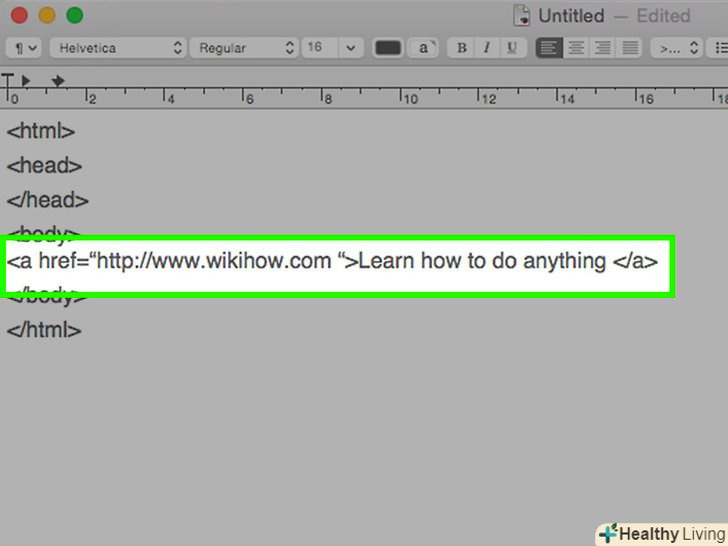Click the font size field showing 16

319,48
